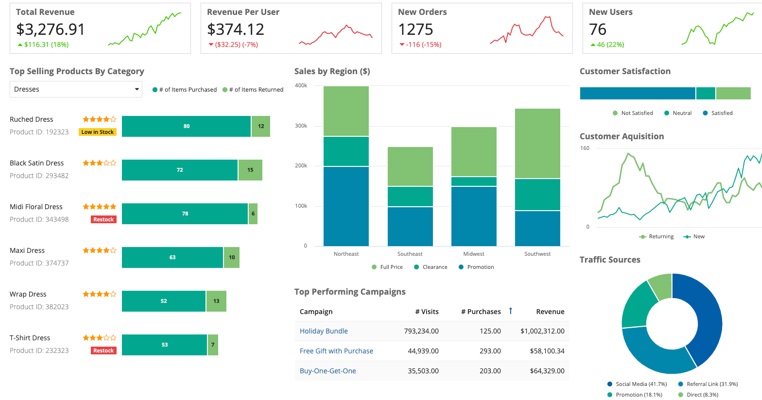Viewport: 762px width, 400px height.
Task: Sort campaigns by Revenue column header
Action: [549, 312]
